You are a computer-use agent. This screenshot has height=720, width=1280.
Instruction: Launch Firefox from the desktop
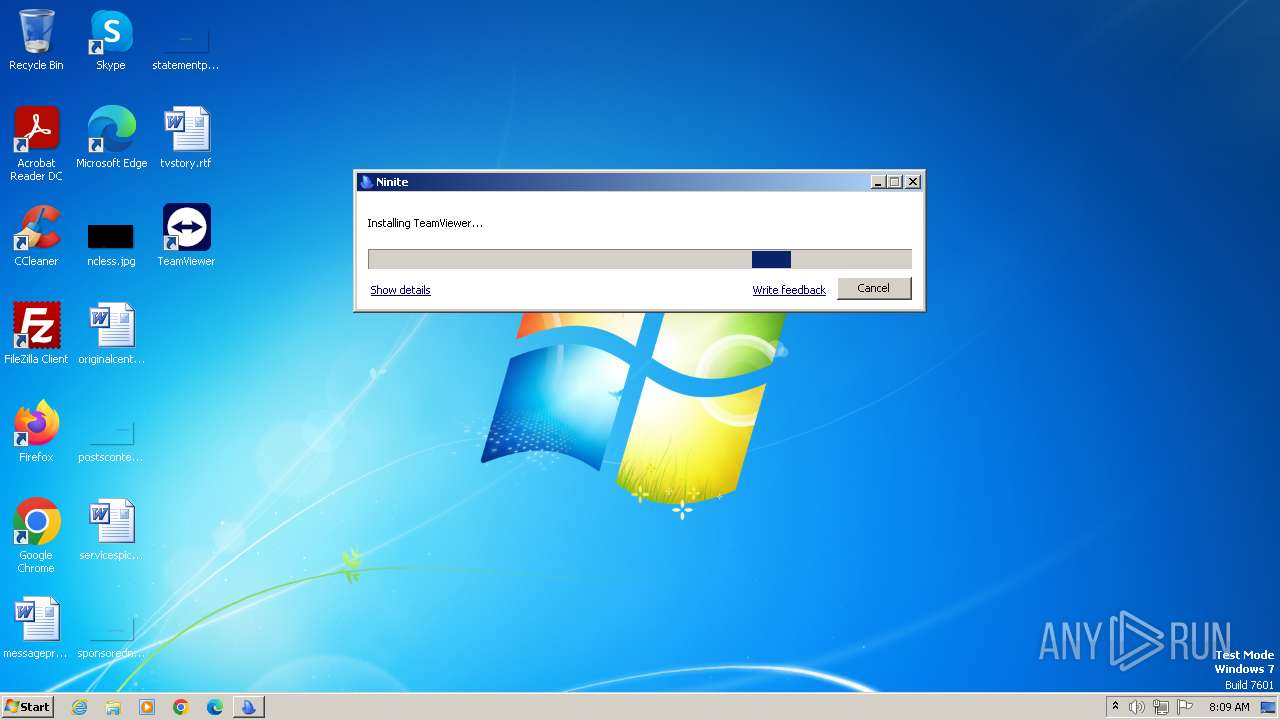point(36,432)
